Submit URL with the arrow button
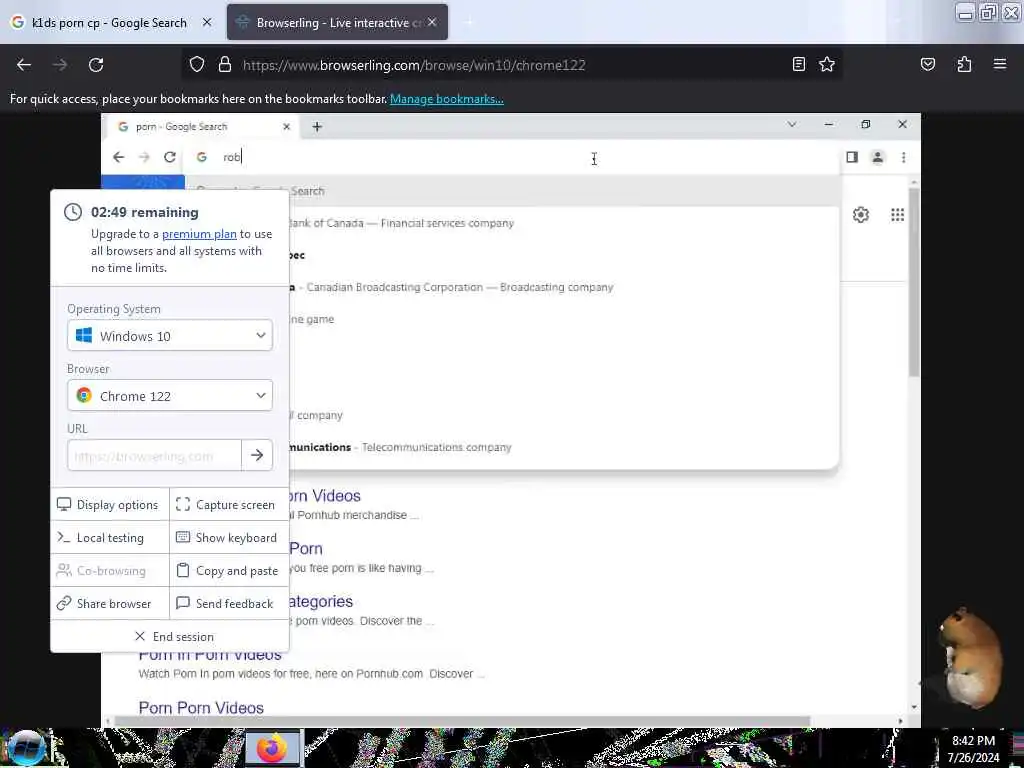 click(x=257, y=455)
